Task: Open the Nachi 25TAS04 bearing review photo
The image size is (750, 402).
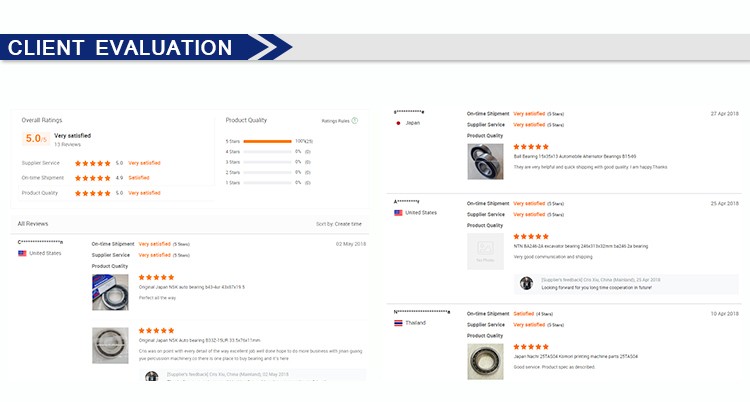Action: coord(485,361)
